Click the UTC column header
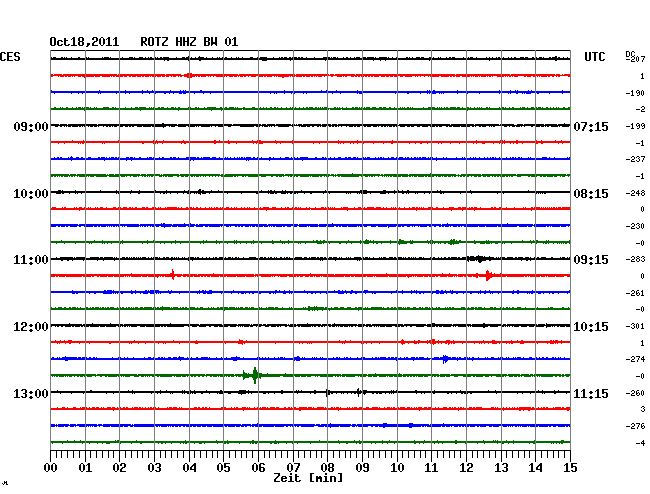Viewport: 650px width, 494px height. (594, 57)
